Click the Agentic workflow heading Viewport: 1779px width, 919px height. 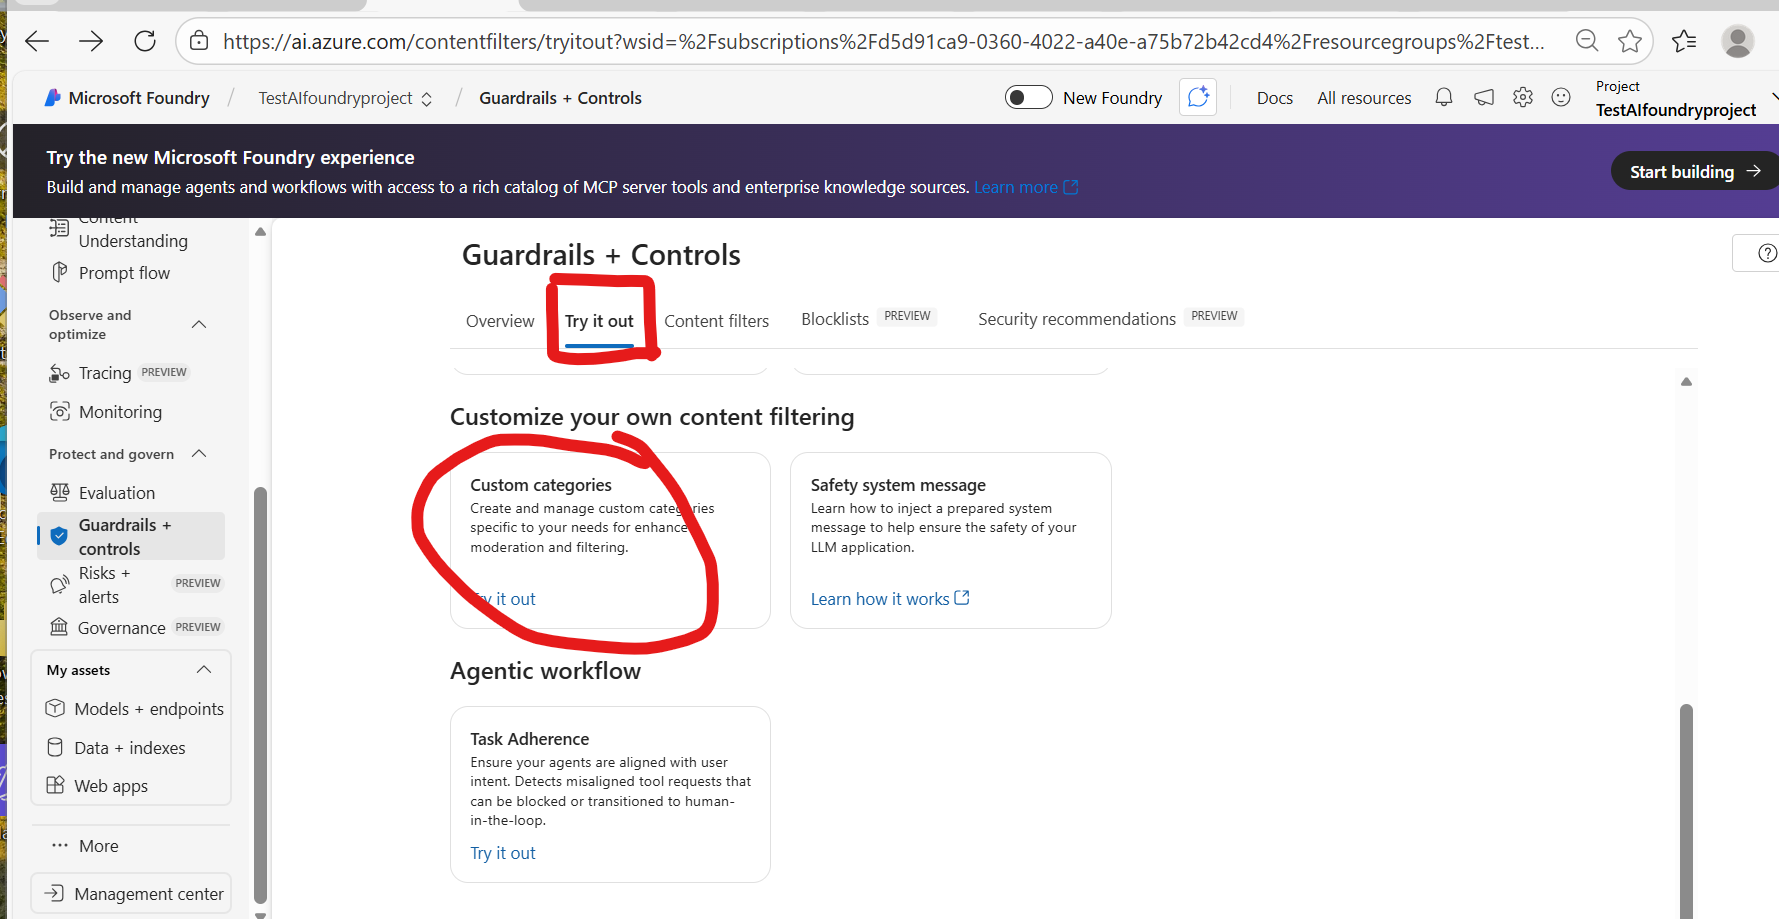545,670
